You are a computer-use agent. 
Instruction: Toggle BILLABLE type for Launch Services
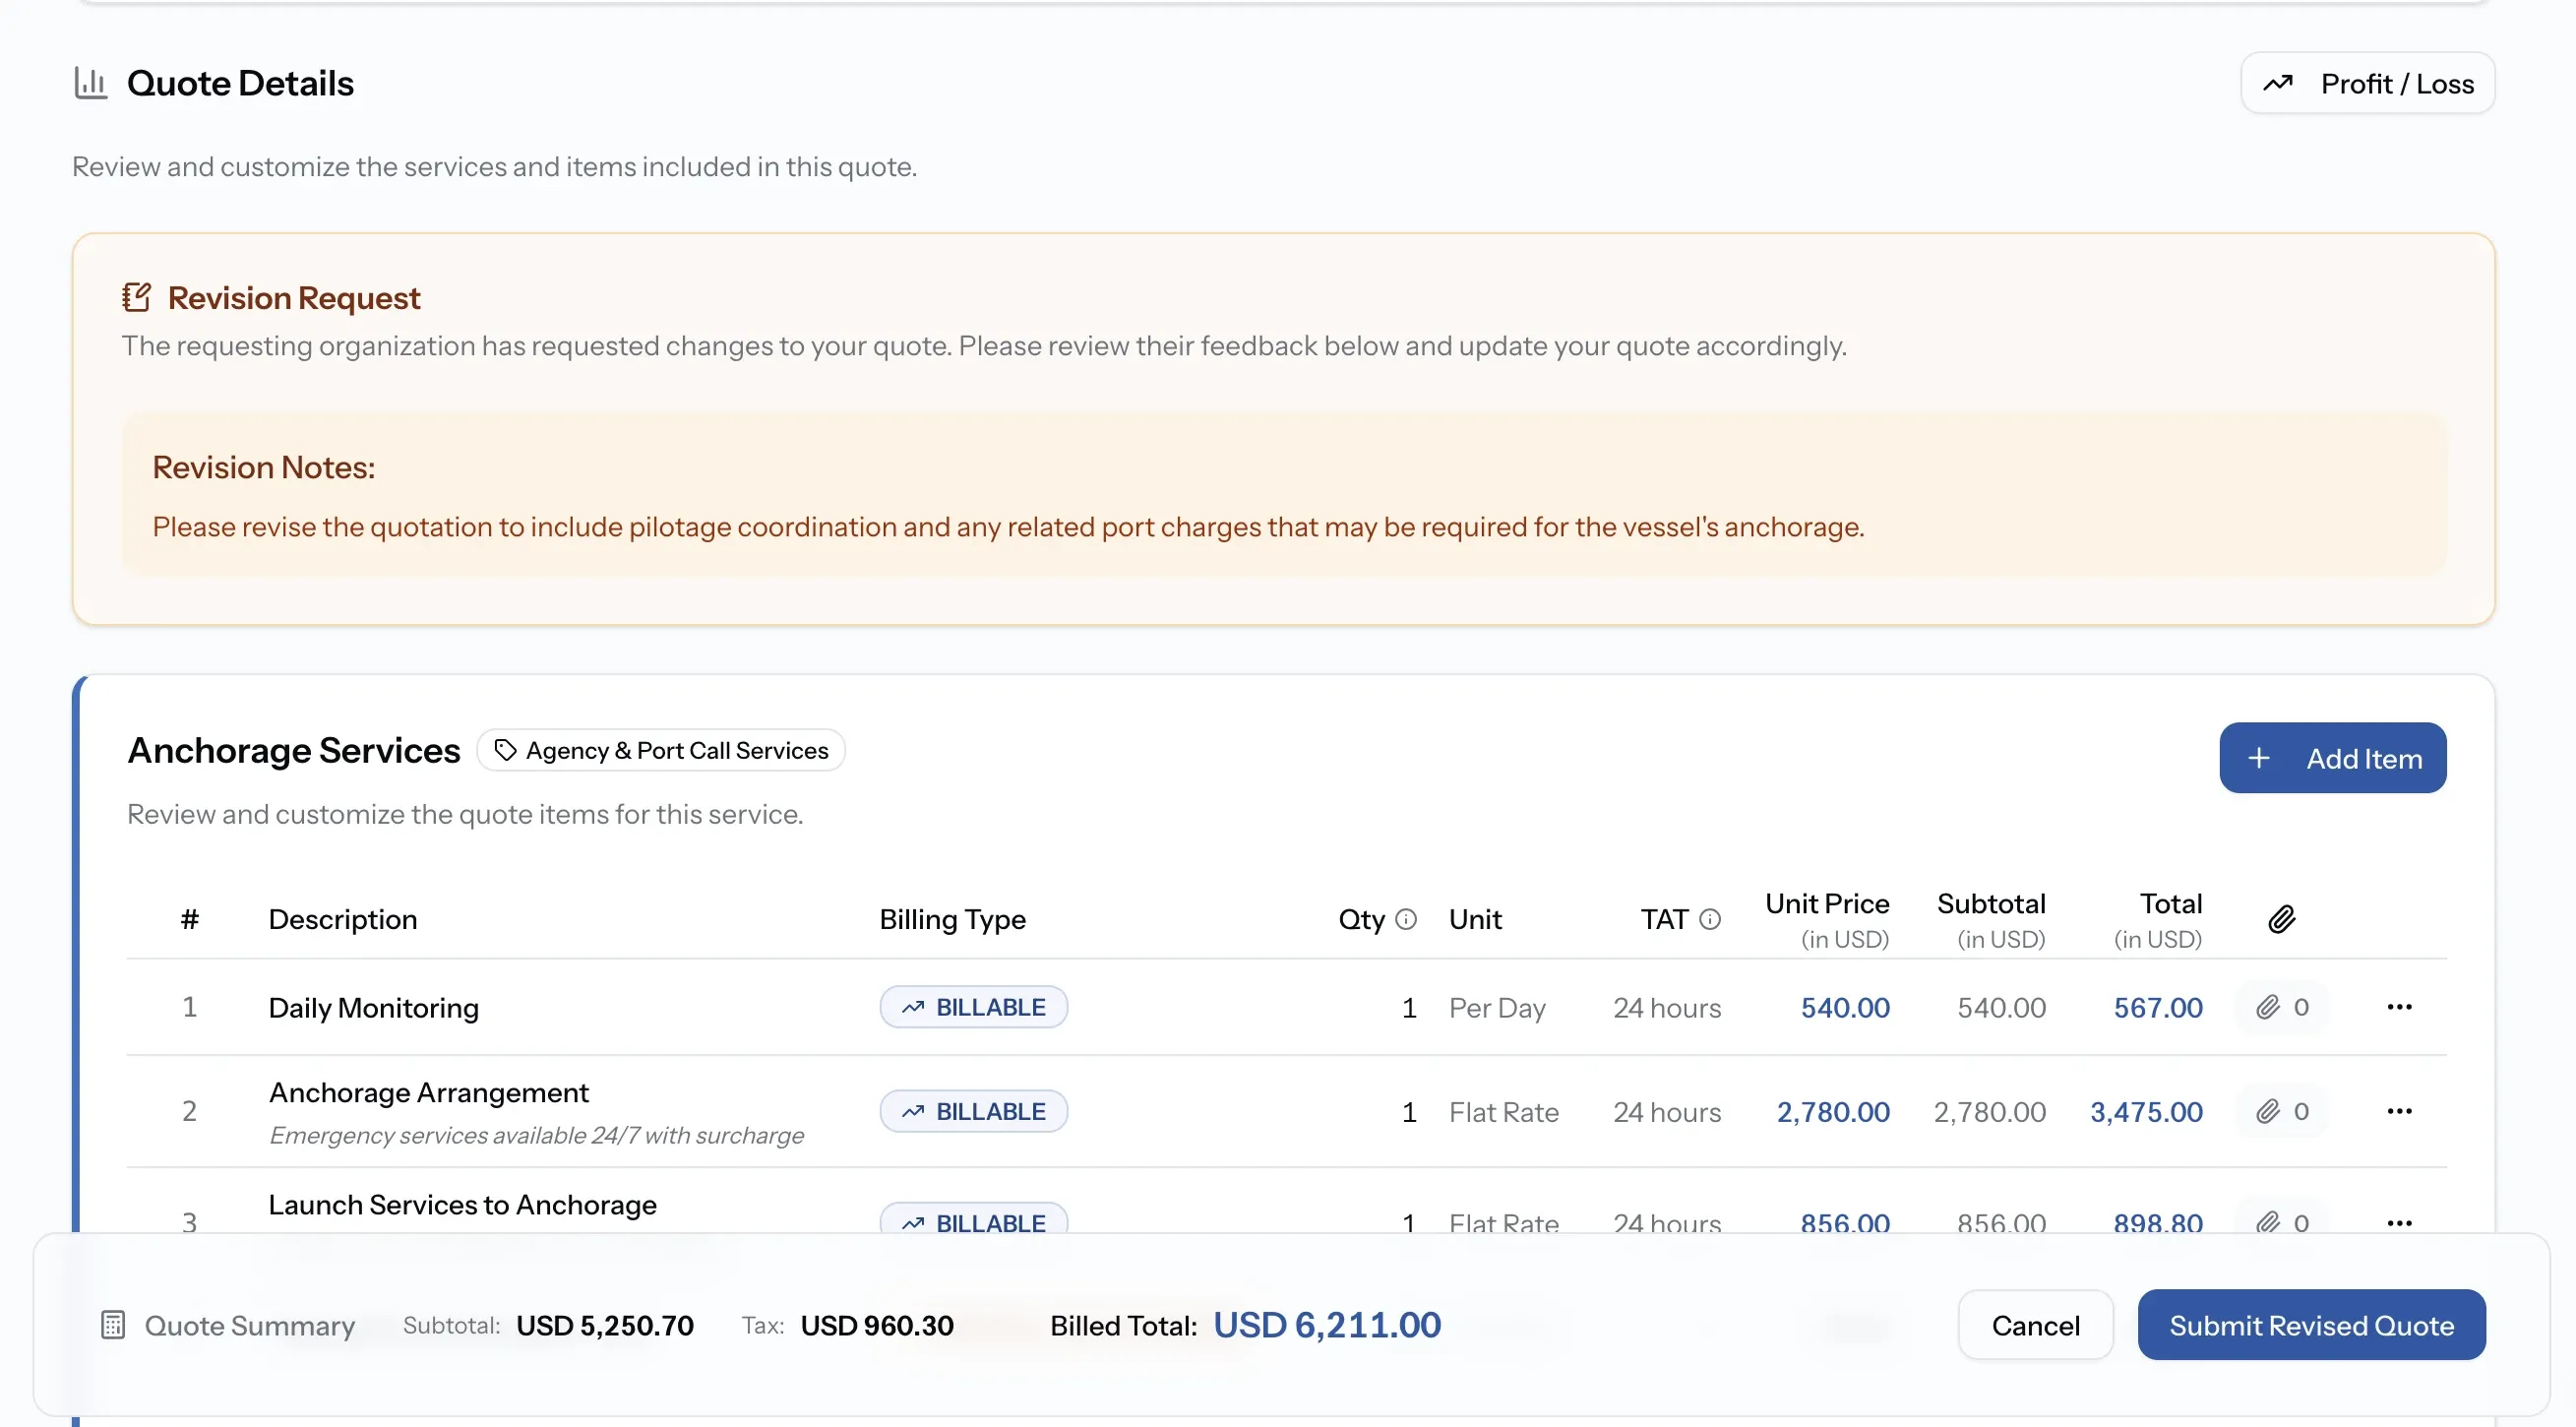973,1219
